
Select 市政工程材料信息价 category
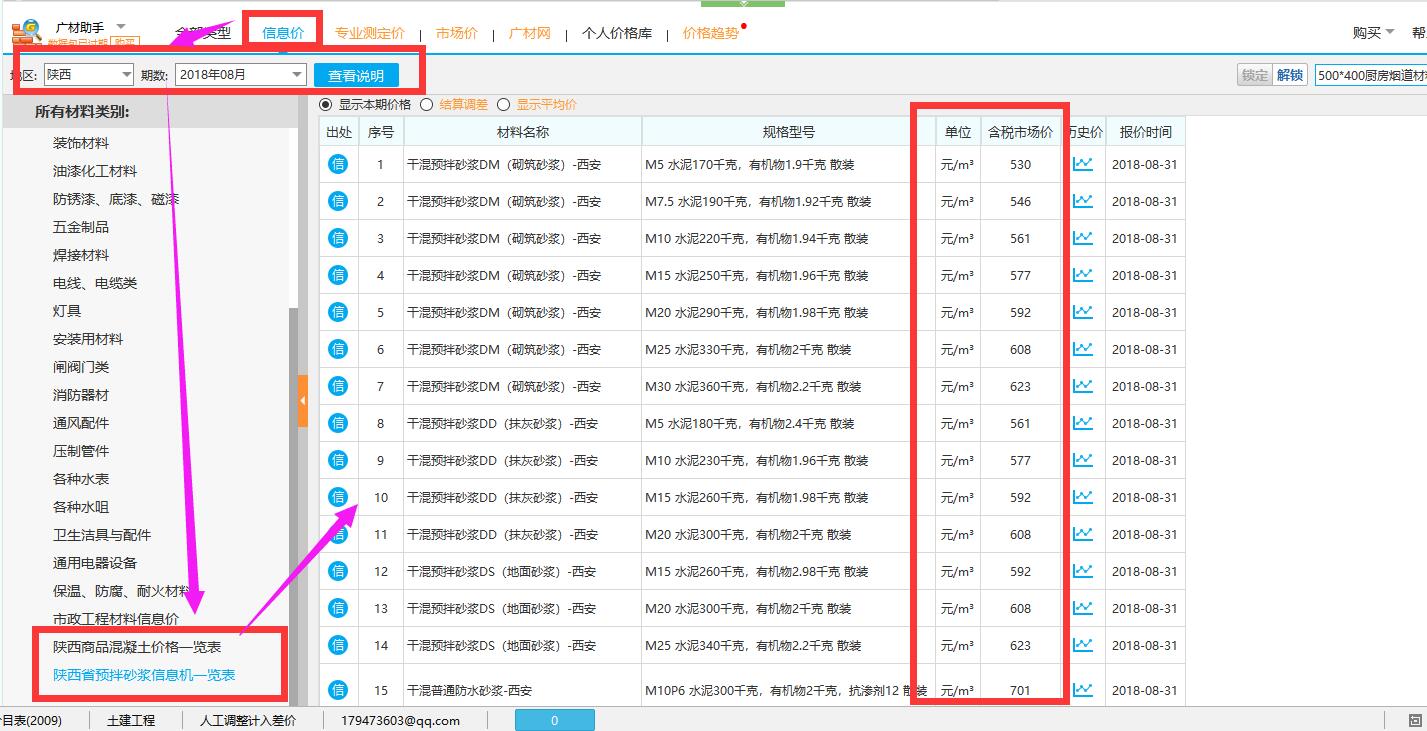point(116,619)
